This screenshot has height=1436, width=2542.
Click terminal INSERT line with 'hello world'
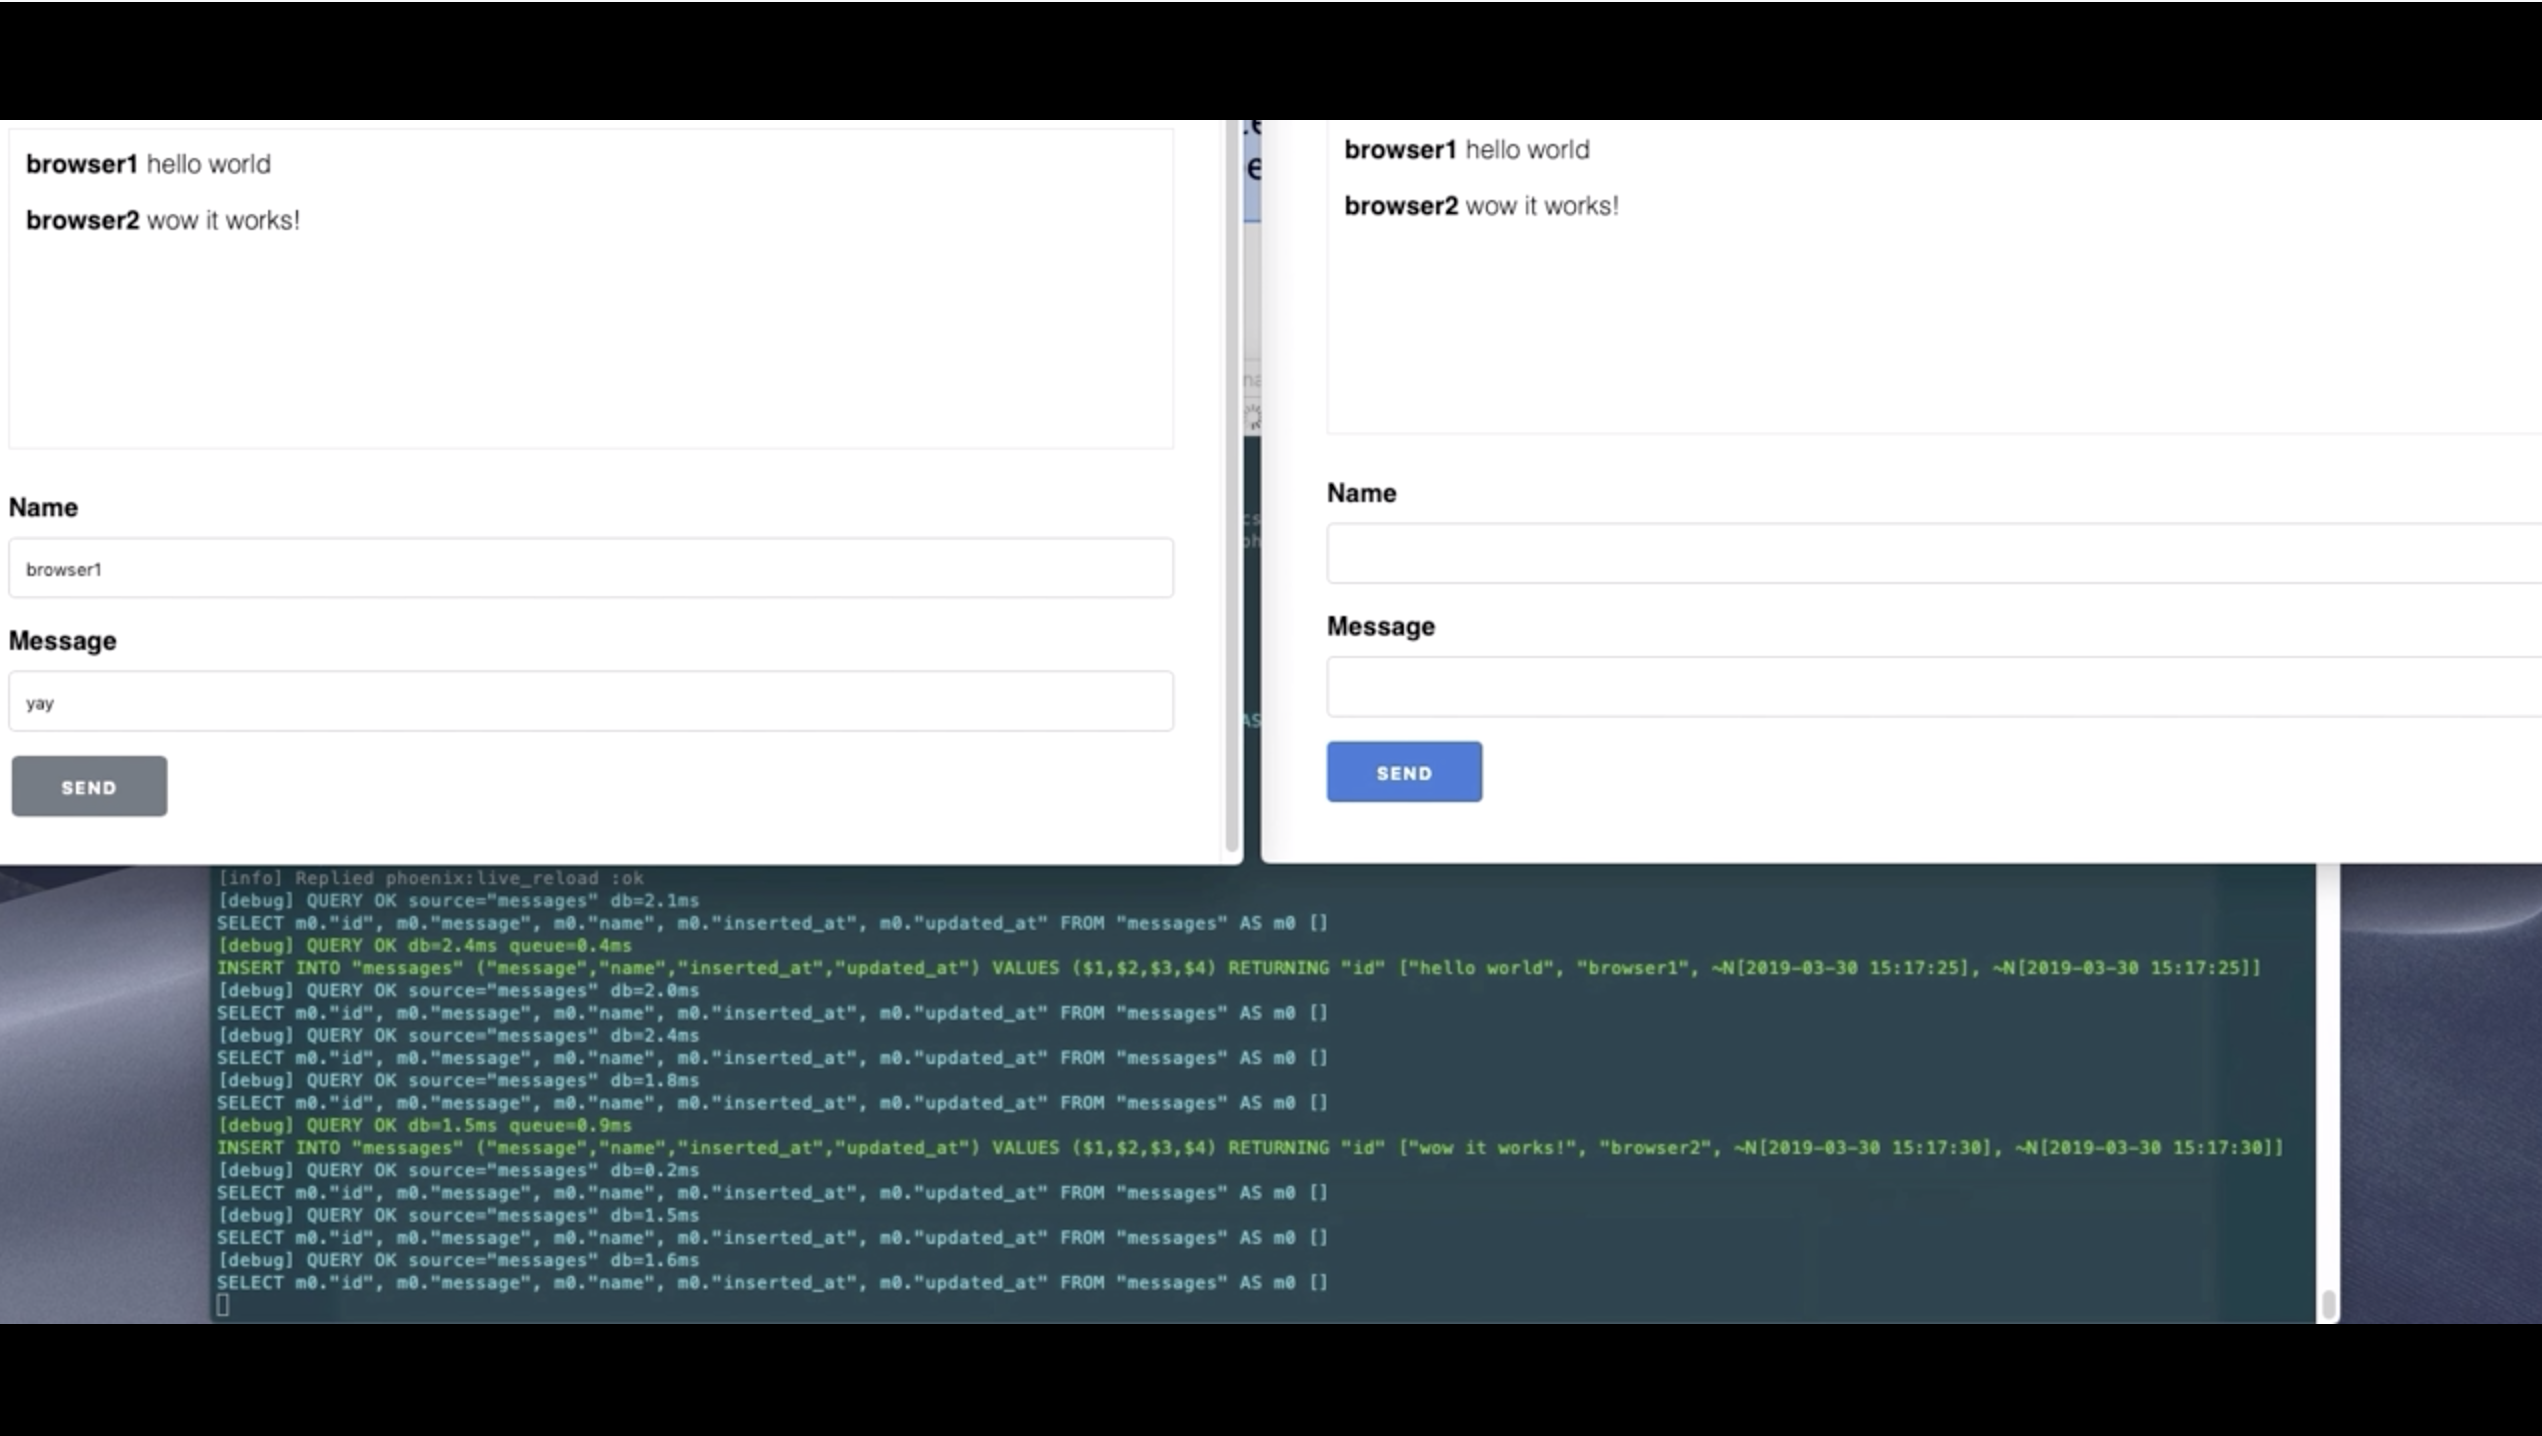(1239, 968)
